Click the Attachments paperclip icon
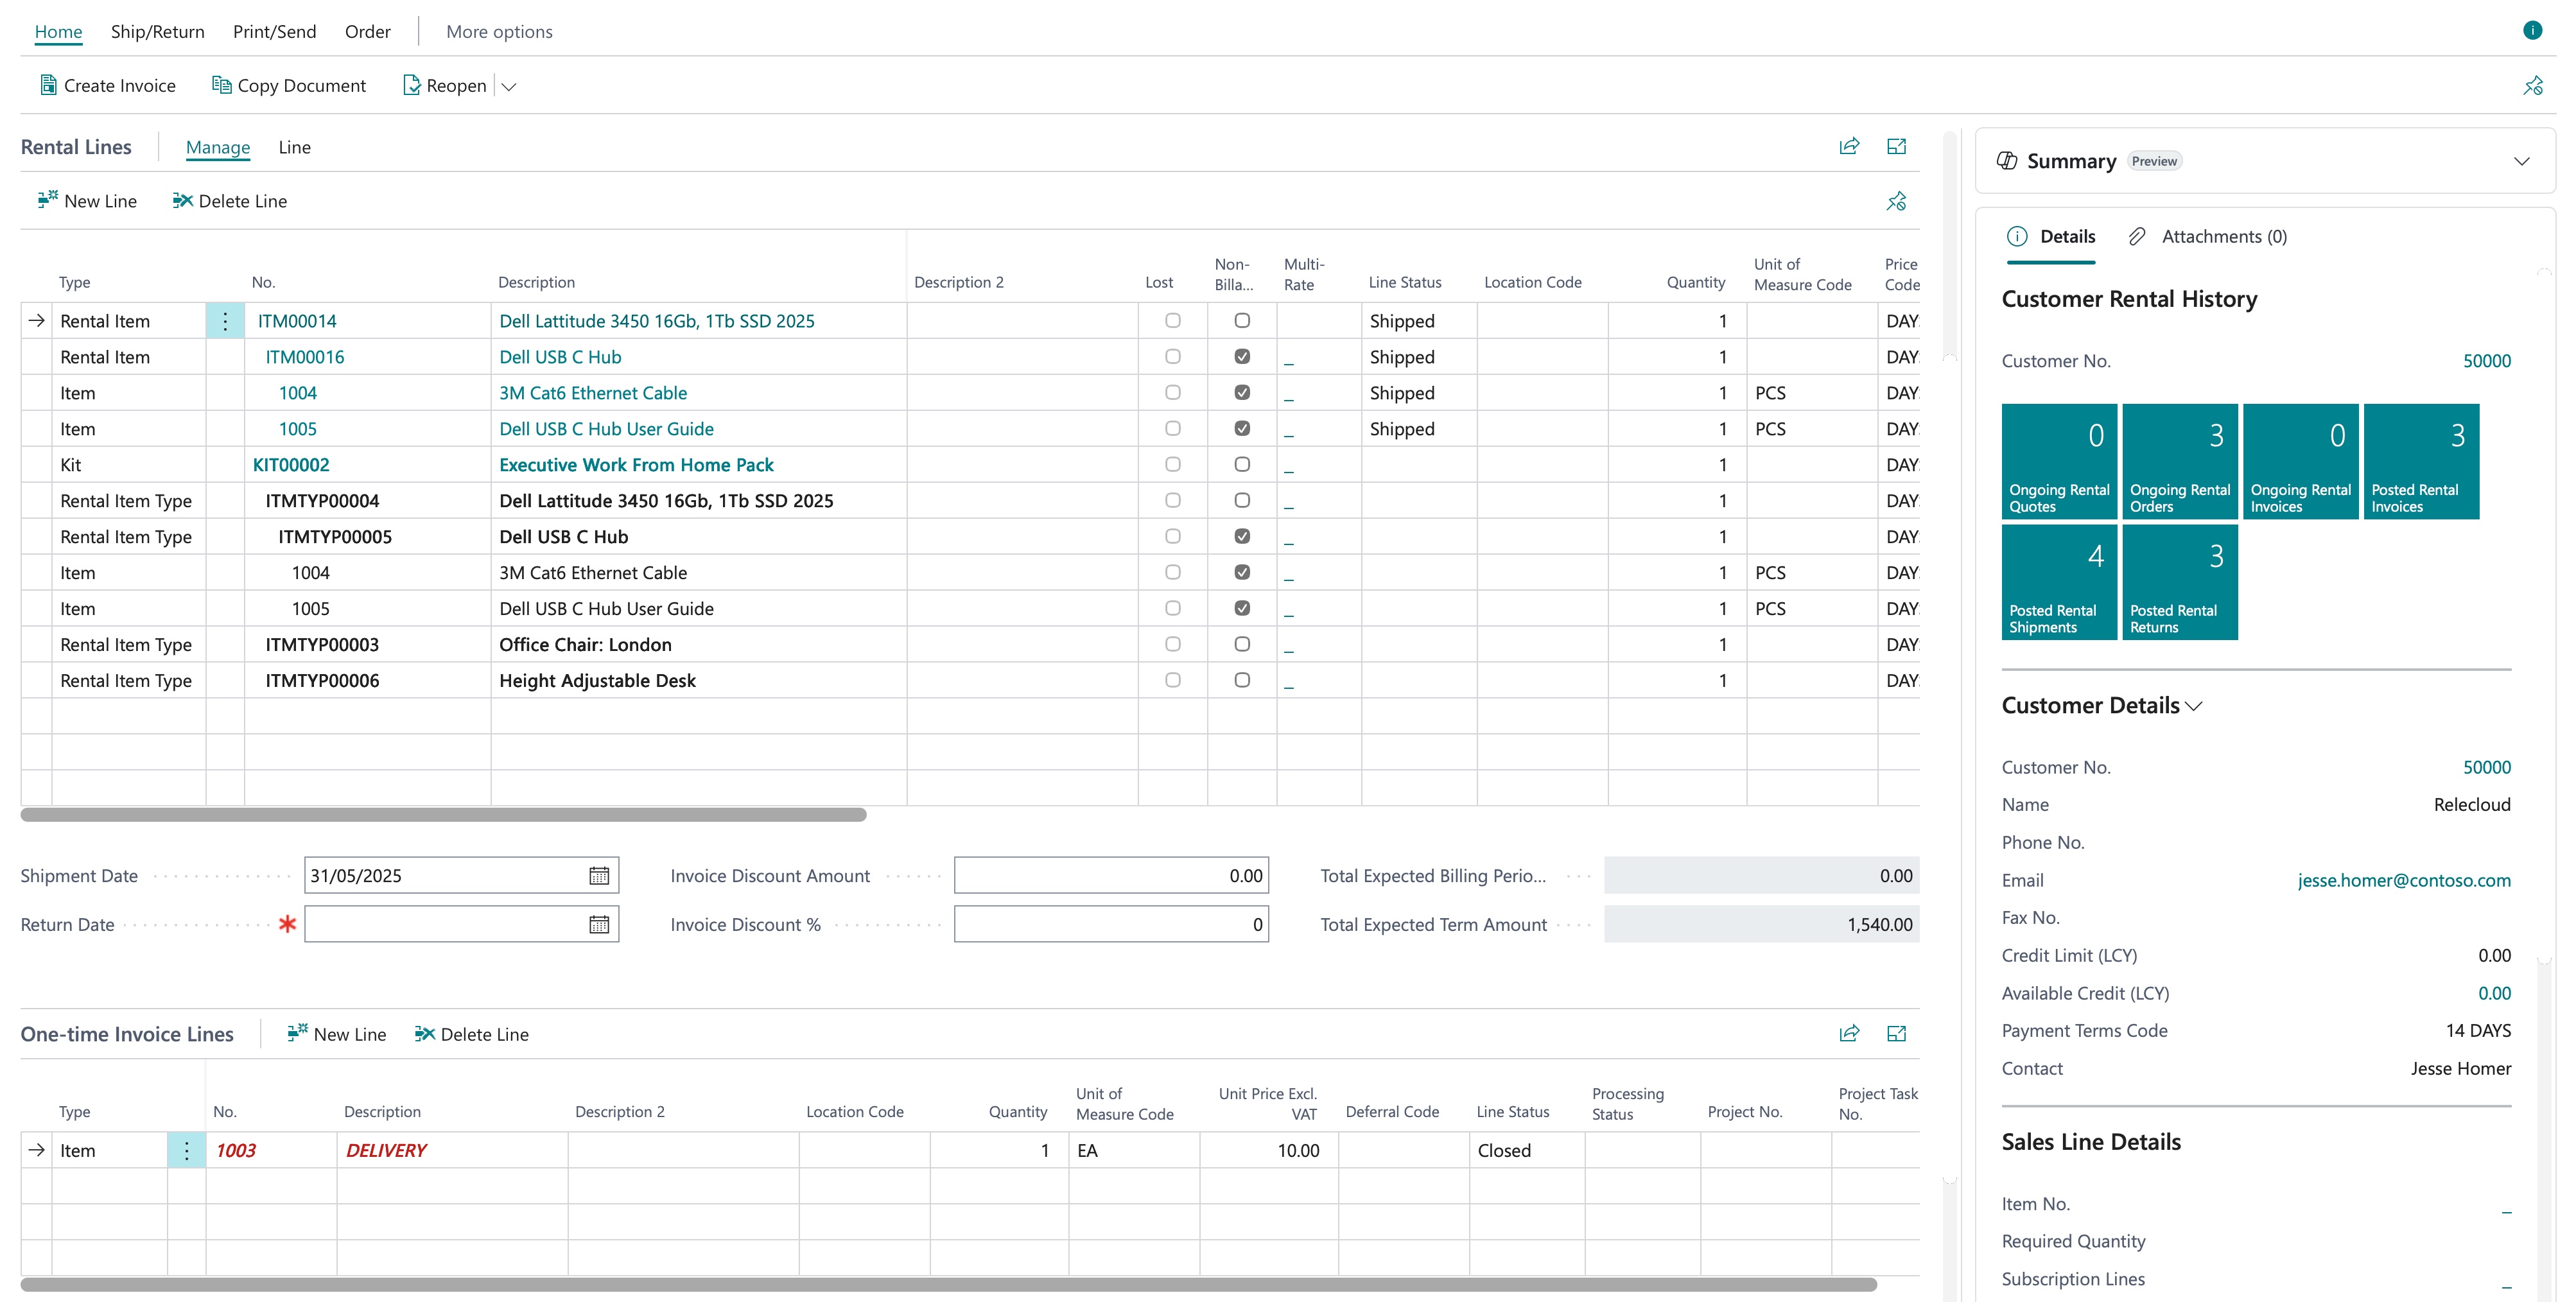Viewport: 2576px width, 1302px height. [2137, 236]
